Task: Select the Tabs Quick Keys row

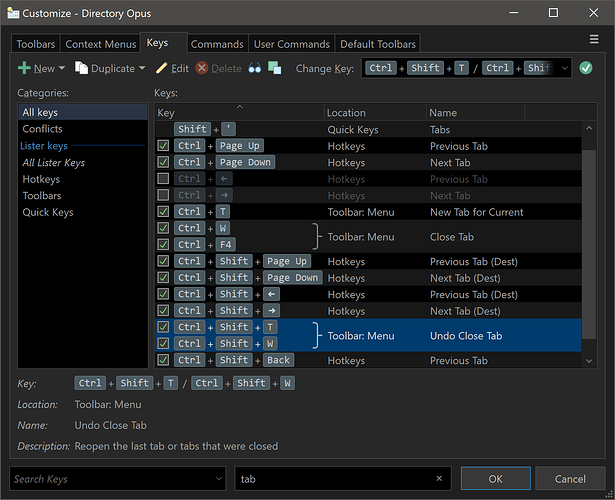Action: 368,129
